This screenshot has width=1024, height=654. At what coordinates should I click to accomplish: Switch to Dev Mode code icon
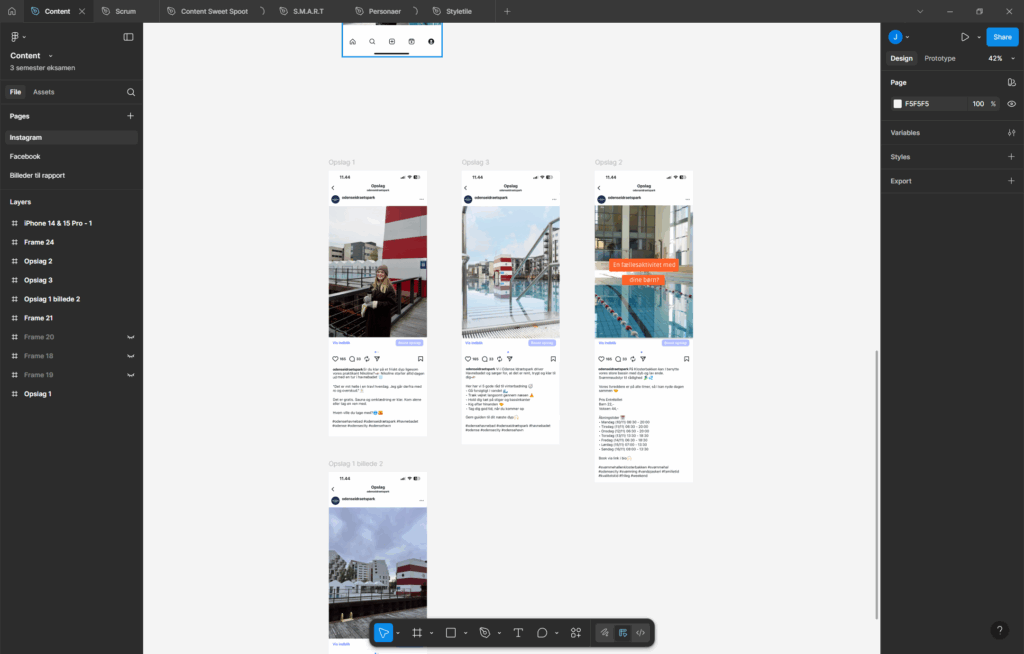click(x=641, y=632)
